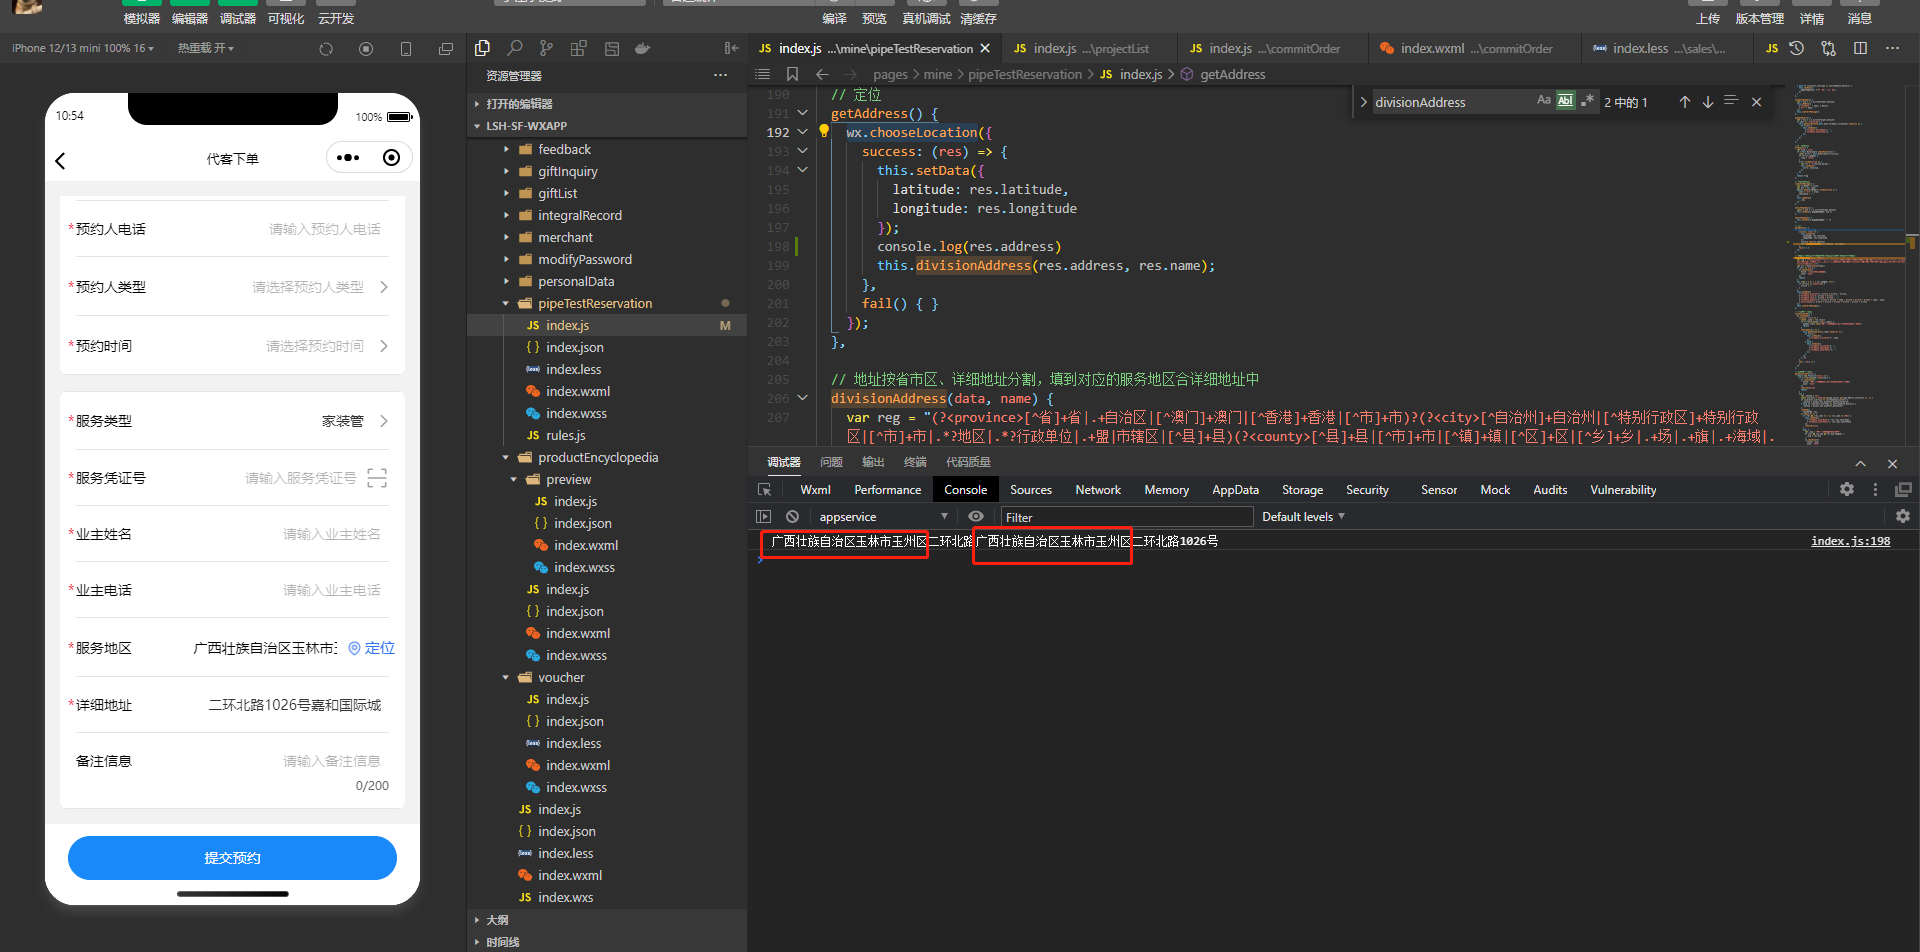This screenshot has height=952, width=1920.
Task: Open console settings gear beside Default levels
Action: pyautogui.click(x=1903, y=516)
